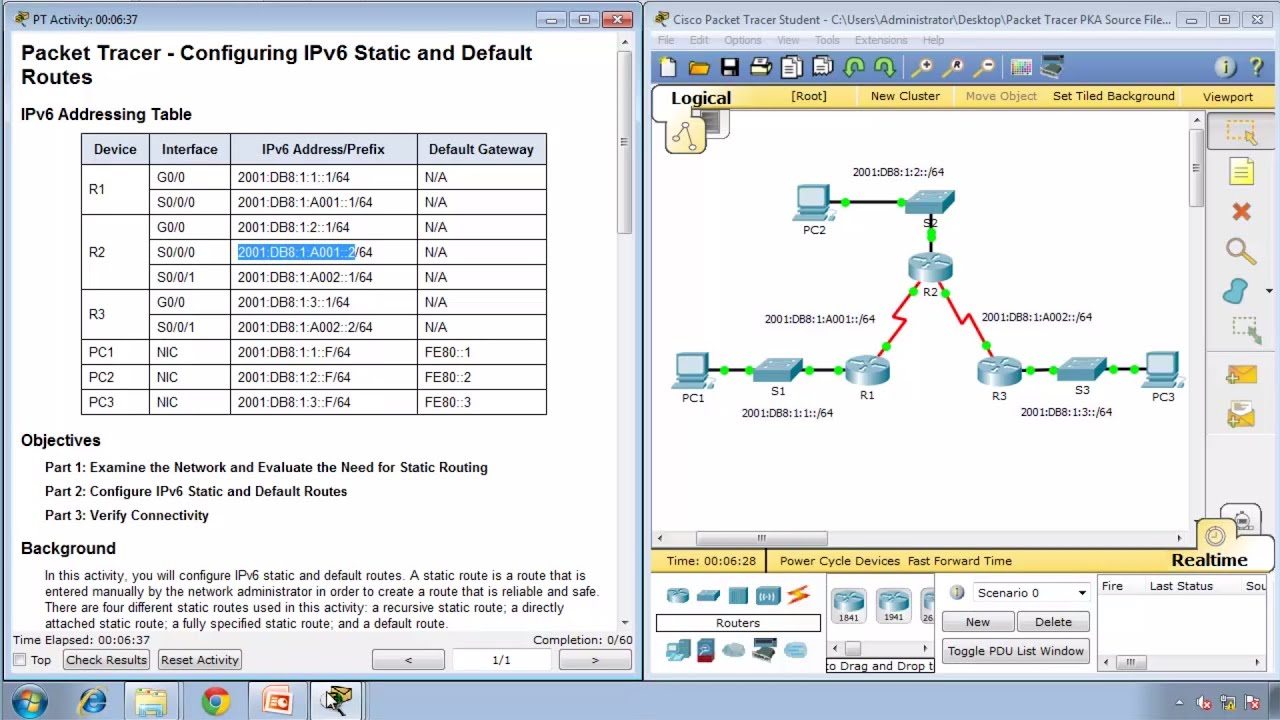
Task: Open a file with the folder icon
Action: 699,67
